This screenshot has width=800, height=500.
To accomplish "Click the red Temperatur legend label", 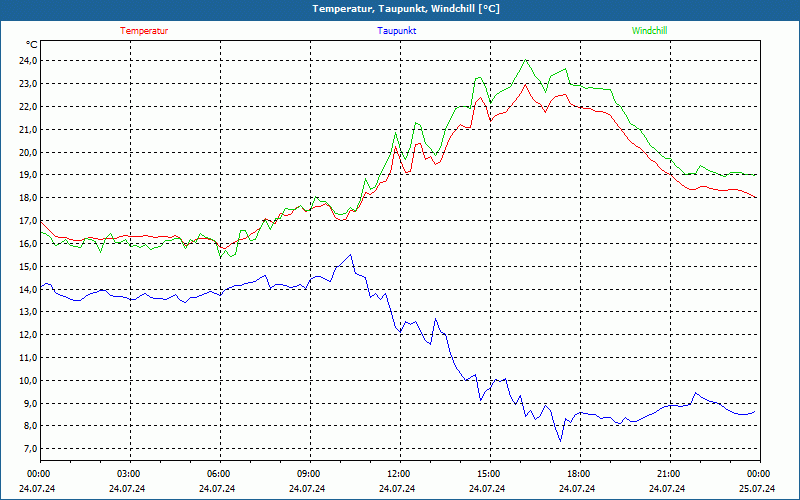I will [144, 31].
